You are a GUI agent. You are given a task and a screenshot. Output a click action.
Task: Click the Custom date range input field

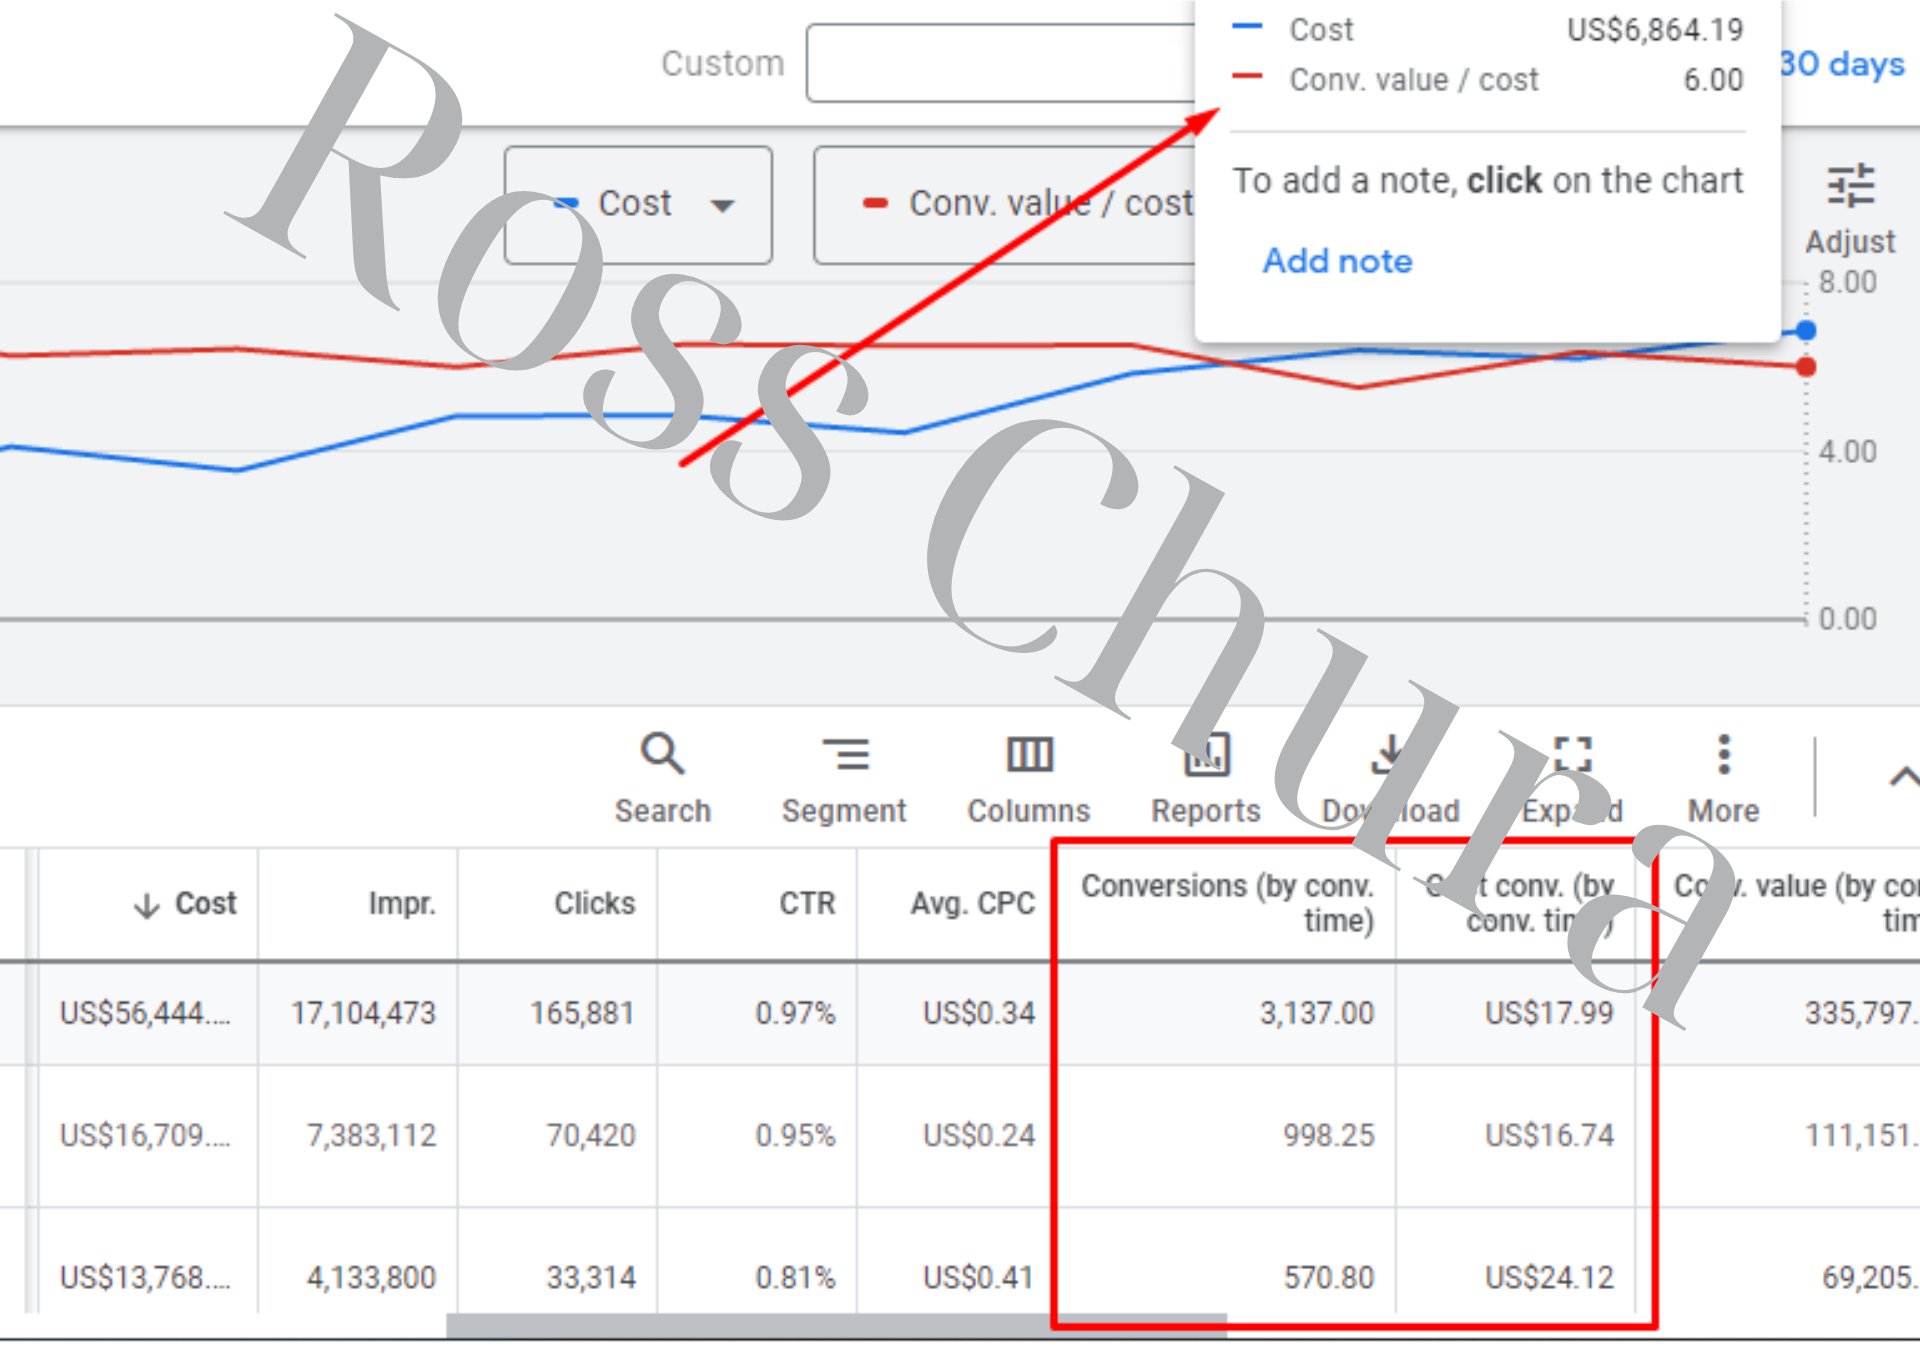pyautogui.click(x=1001, y=63)
